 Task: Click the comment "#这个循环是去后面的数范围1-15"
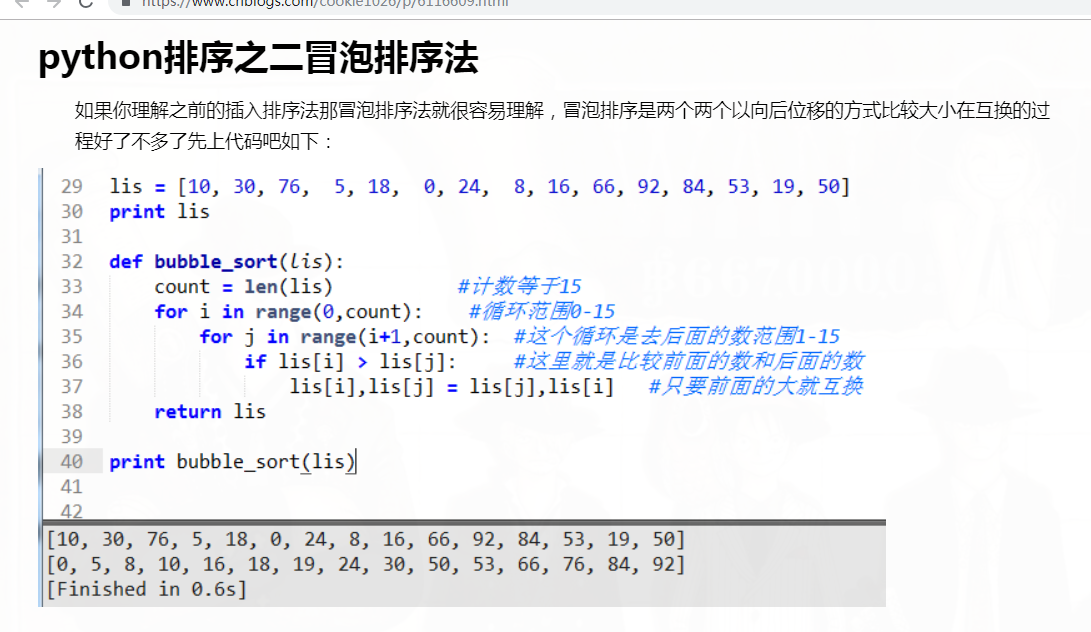pyautogui.click(x=676, y=336)
